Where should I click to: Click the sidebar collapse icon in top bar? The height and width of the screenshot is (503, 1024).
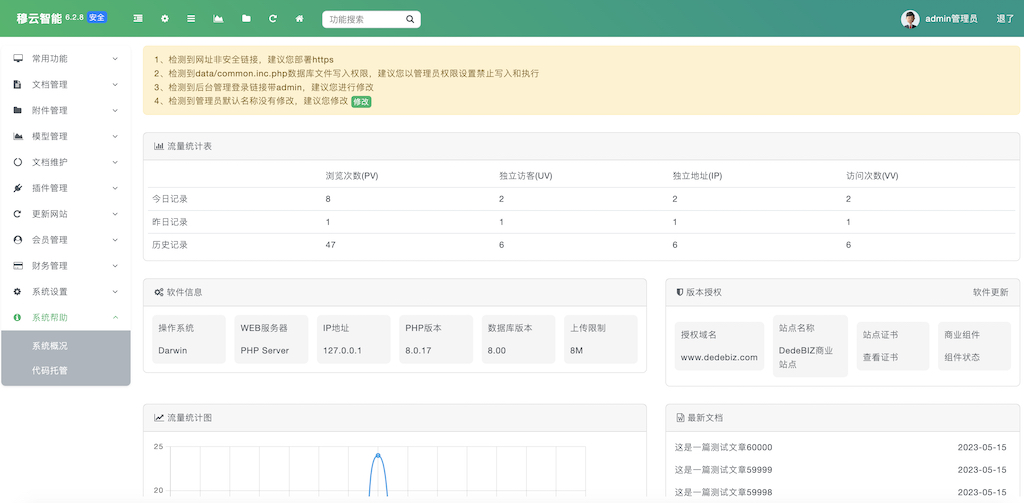coord(138,19)
